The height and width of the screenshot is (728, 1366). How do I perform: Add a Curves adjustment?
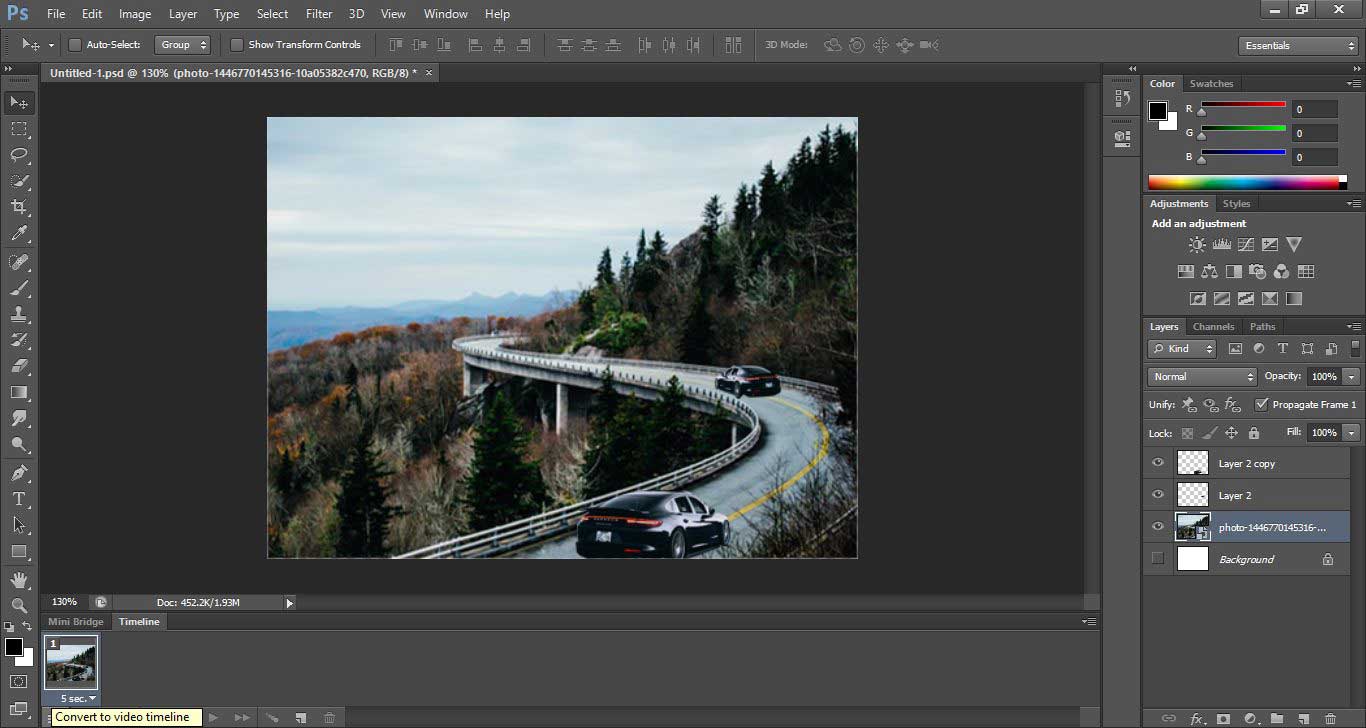point(1245,244)
